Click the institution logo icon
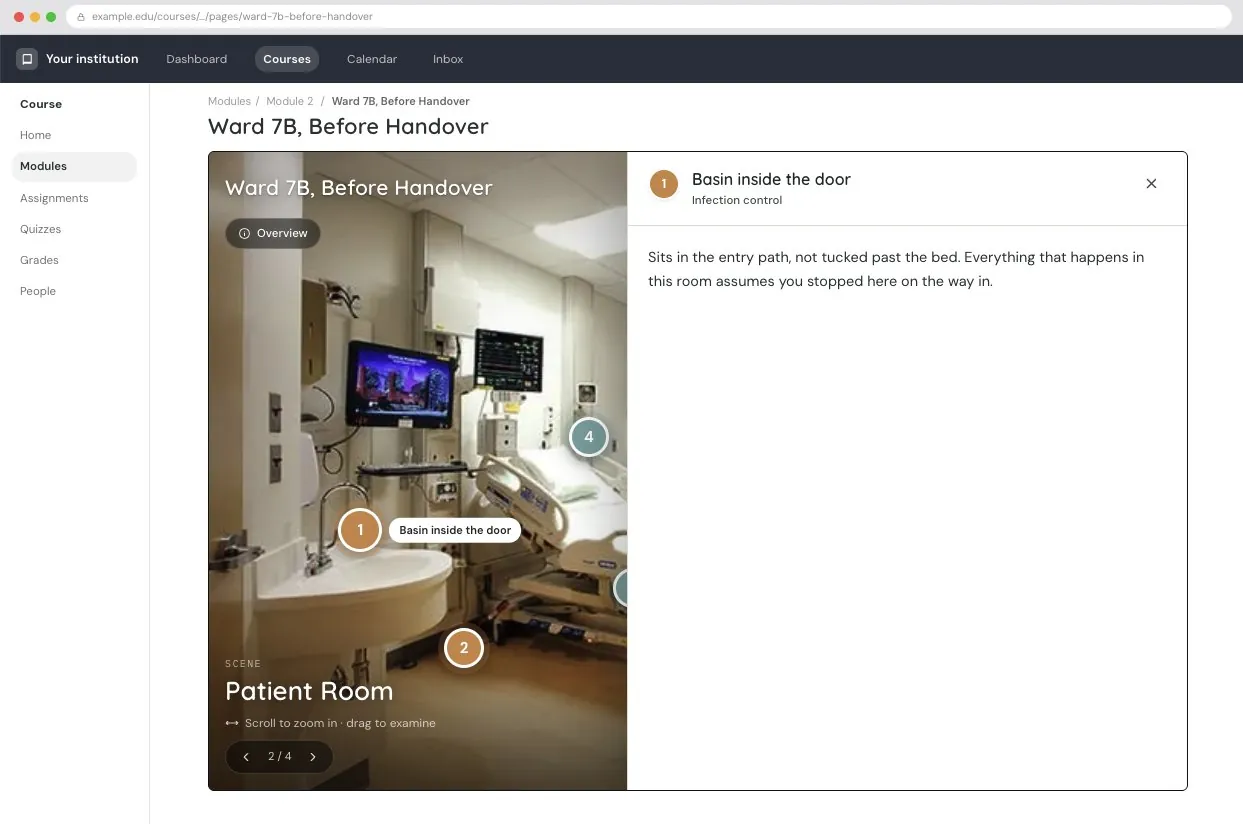The width and height of the screenshot is (1243, 824). (27, 59)
